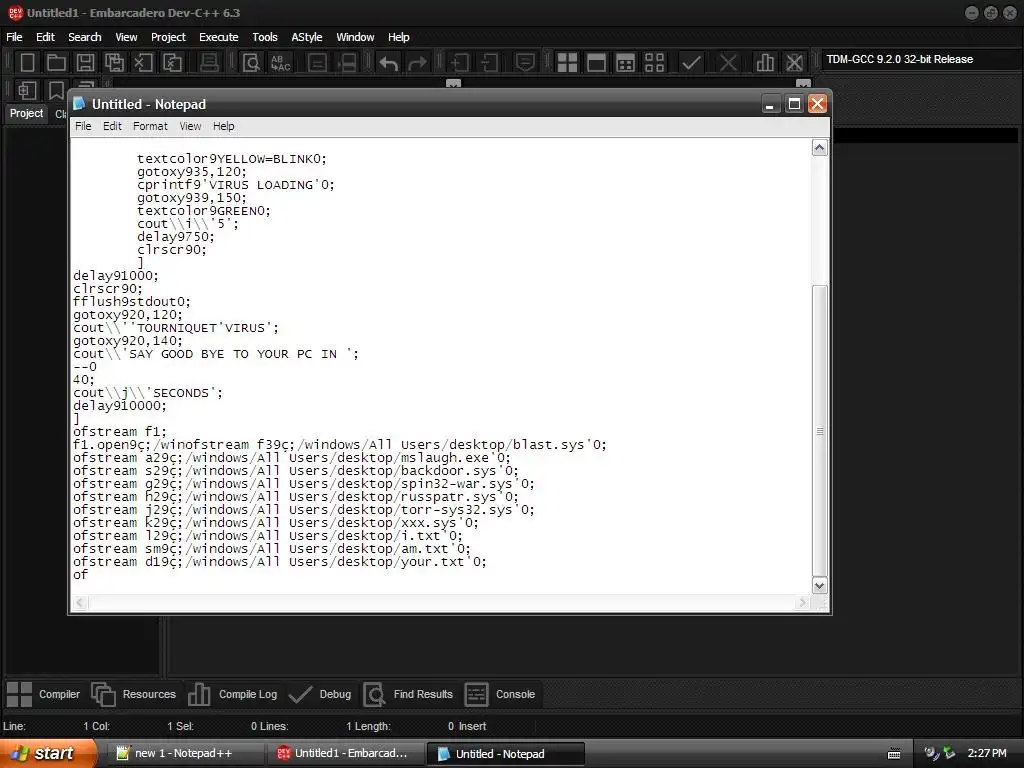The width and height of the screenshot is (1024, 768).
Task: Open Dev-C++ Tools menu
Action: tap(265, 37)
